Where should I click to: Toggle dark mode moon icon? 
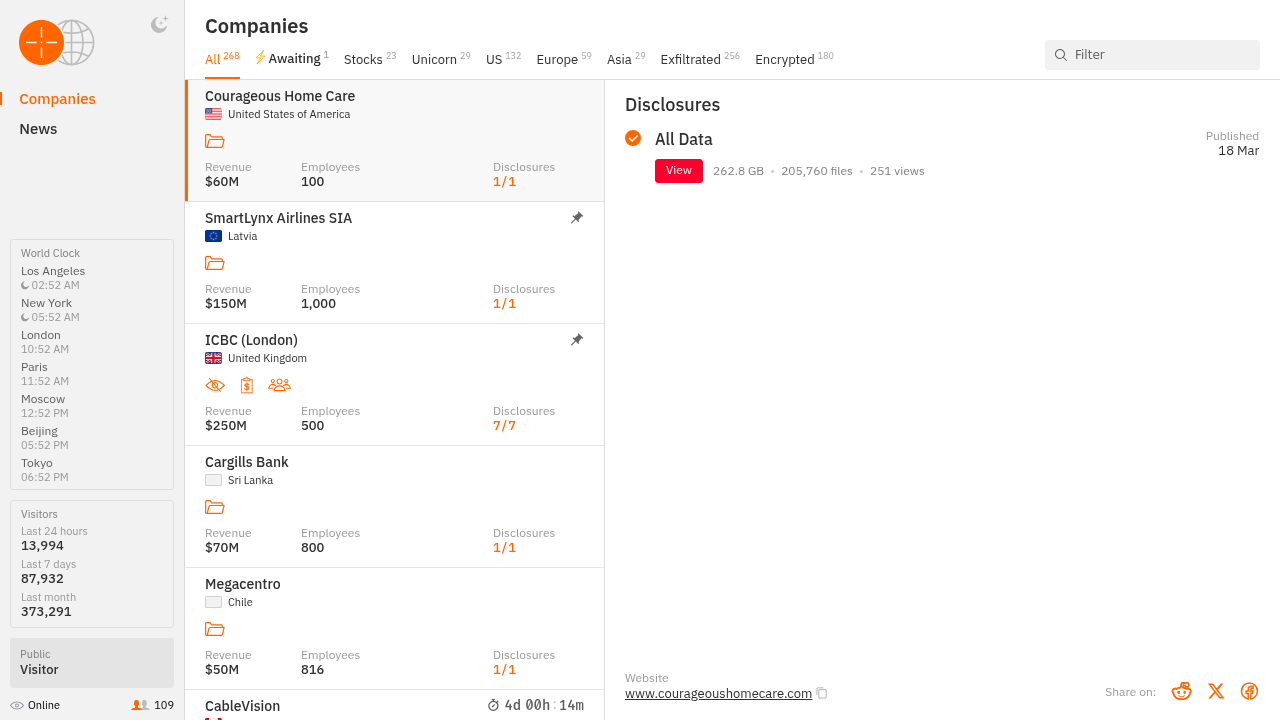click(x=159, y=25)
